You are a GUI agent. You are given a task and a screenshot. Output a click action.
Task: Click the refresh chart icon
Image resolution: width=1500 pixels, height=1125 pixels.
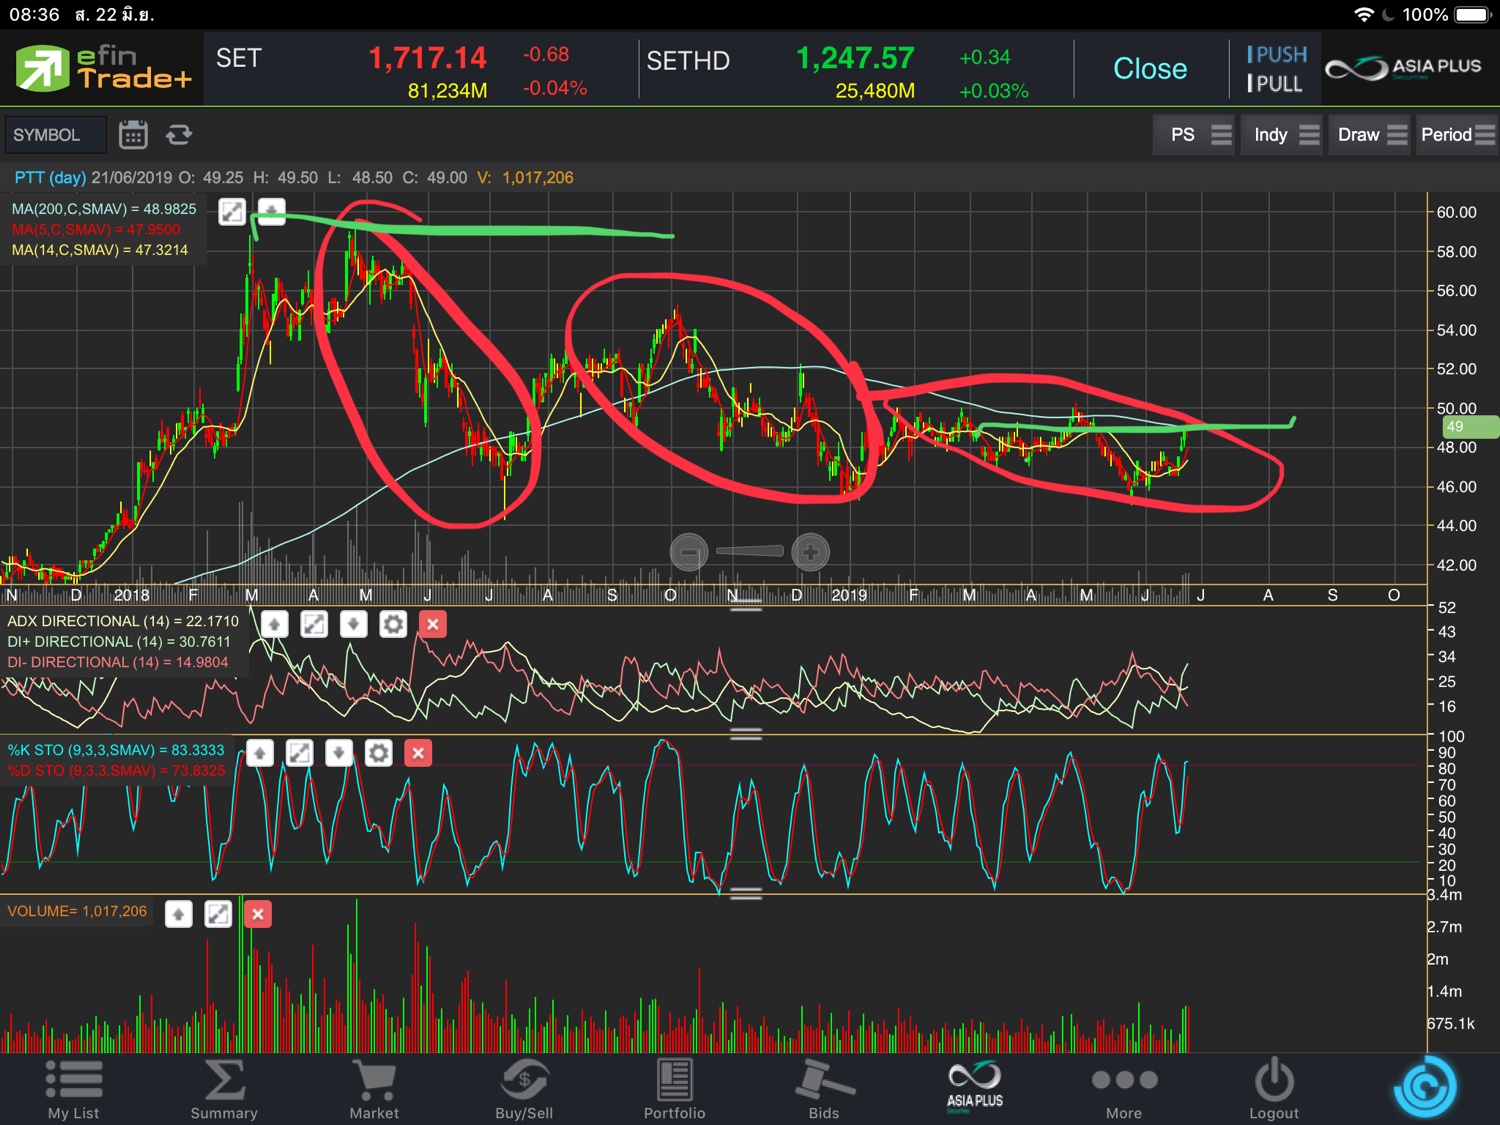[179, 135]
